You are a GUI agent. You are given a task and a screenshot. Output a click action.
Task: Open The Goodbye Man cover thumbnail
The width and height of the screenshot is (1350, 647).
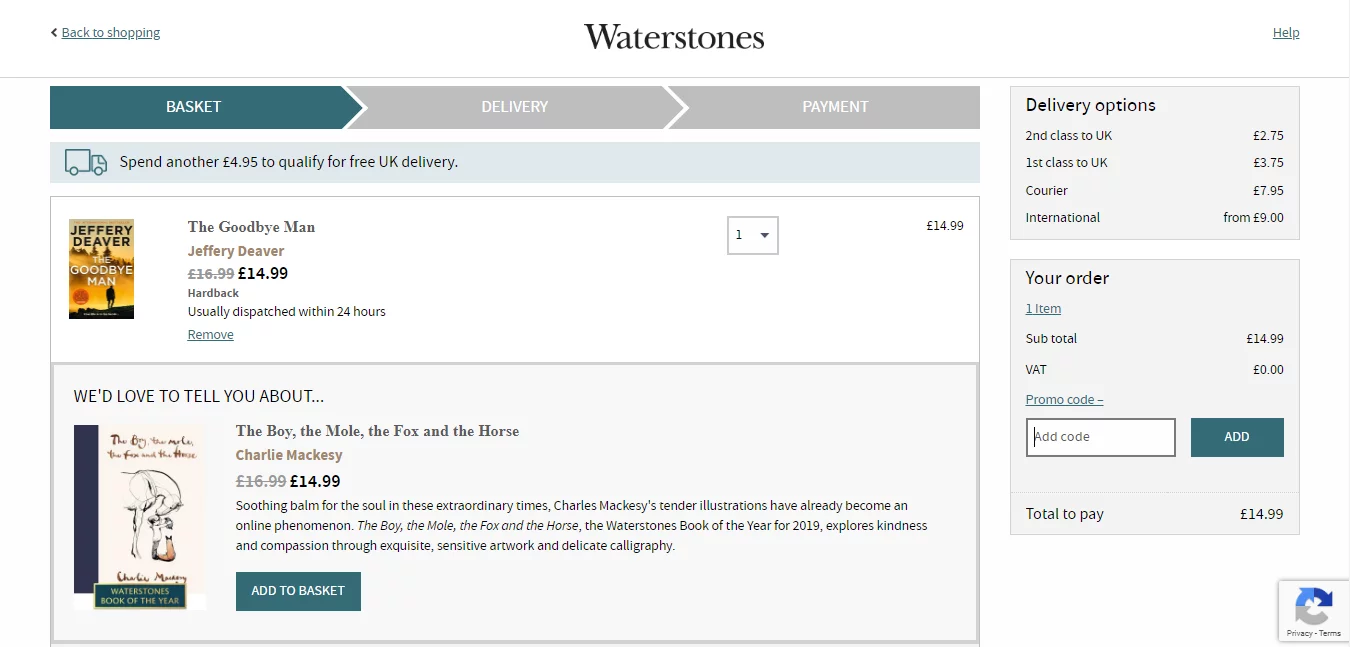point(101,269)
